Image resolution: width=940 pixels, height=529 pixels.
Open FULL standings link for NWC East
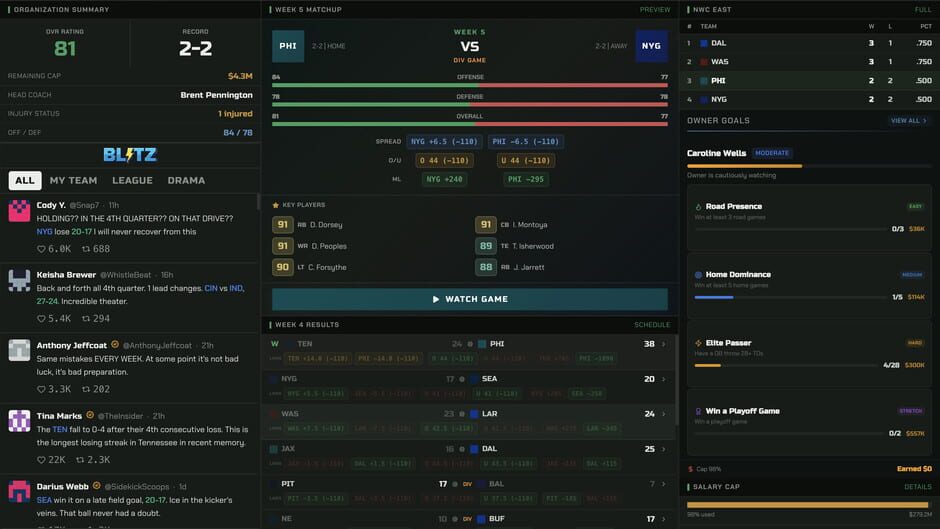tap(923, 10)
